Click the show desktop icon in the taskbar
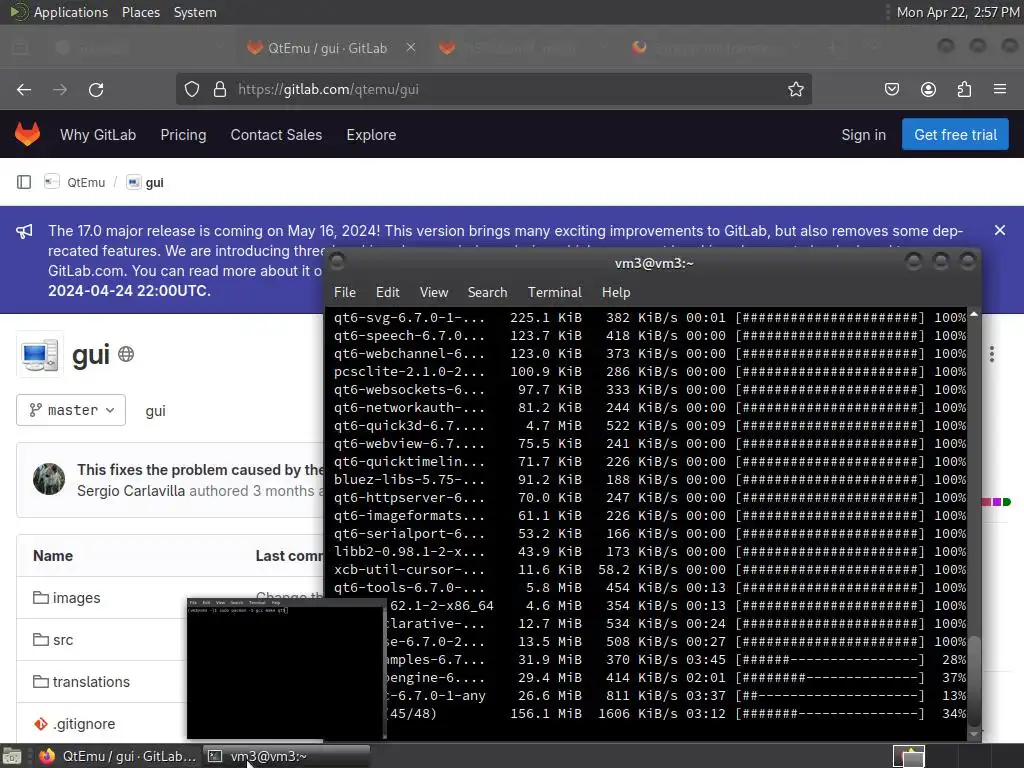 coord(12,756)
